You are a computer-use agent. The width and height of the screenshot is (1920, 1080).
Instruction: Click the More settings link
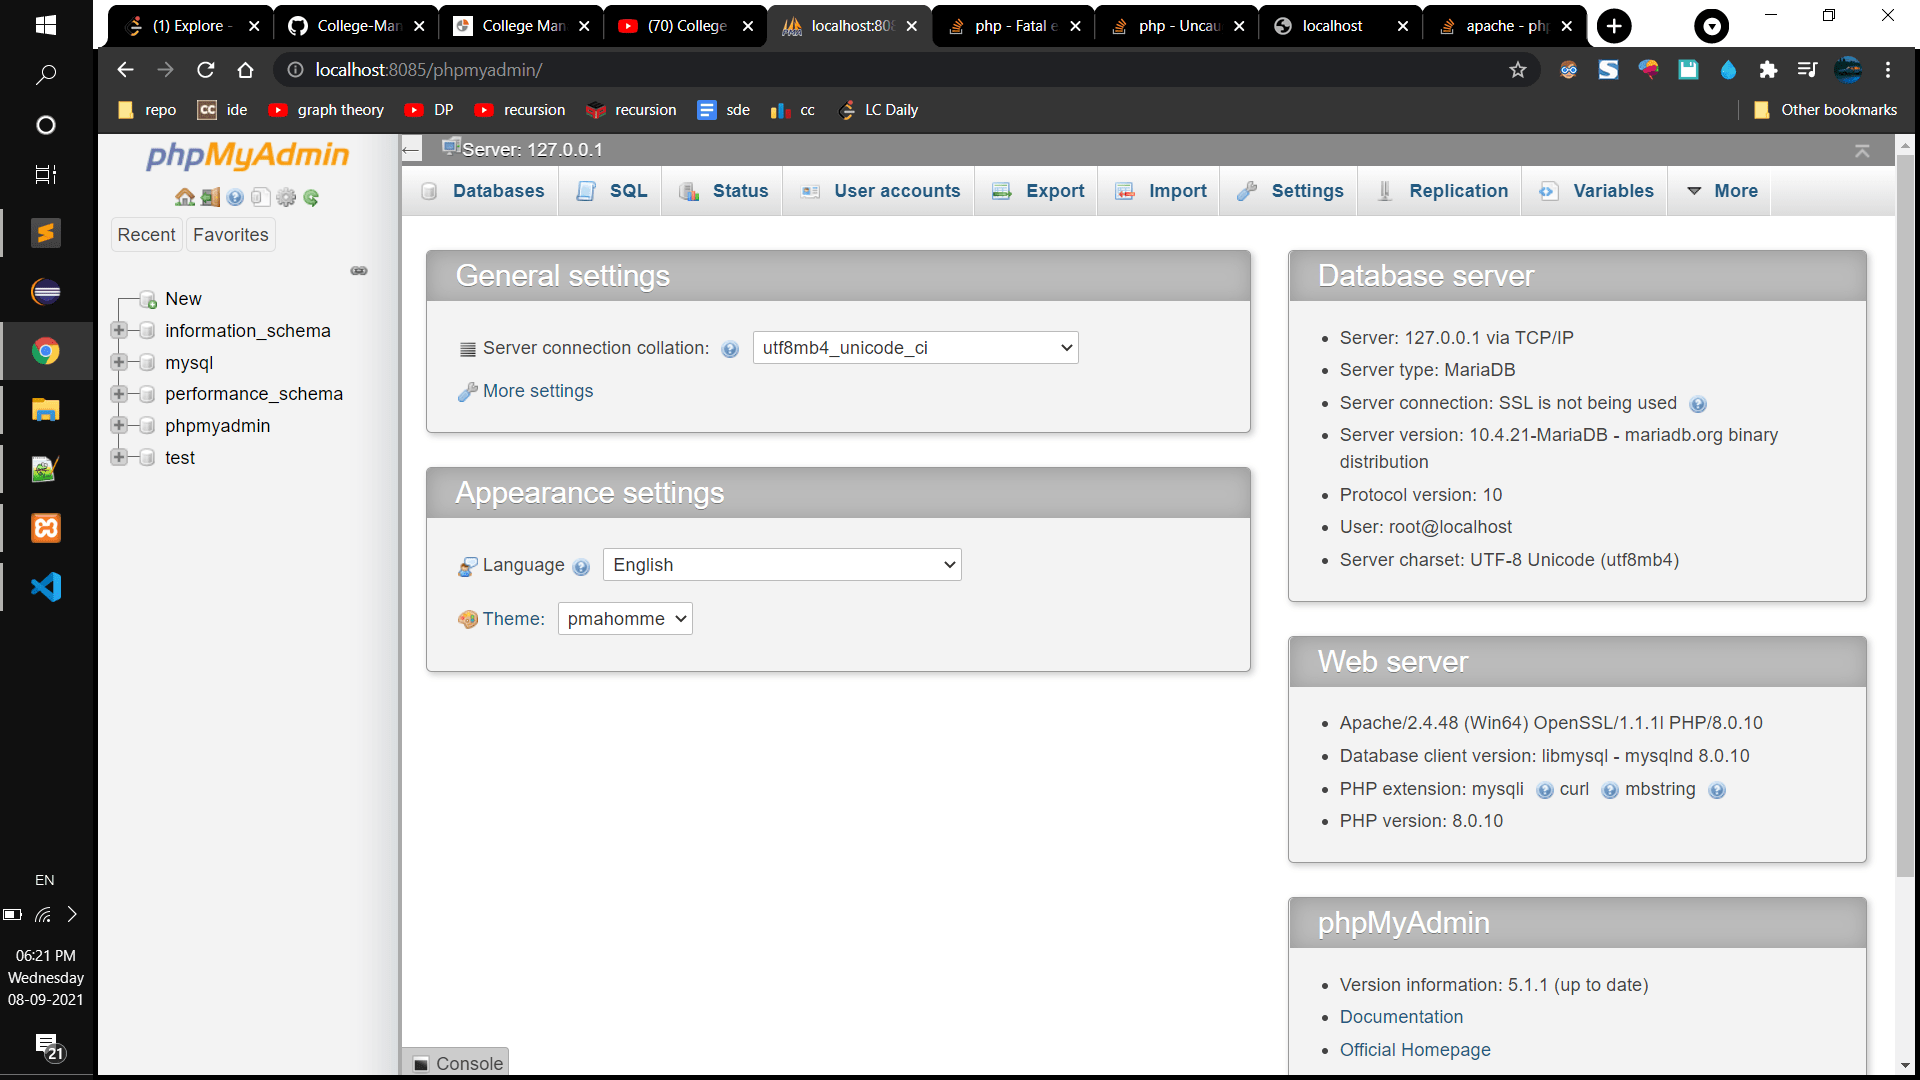click(x=537, y=391)
